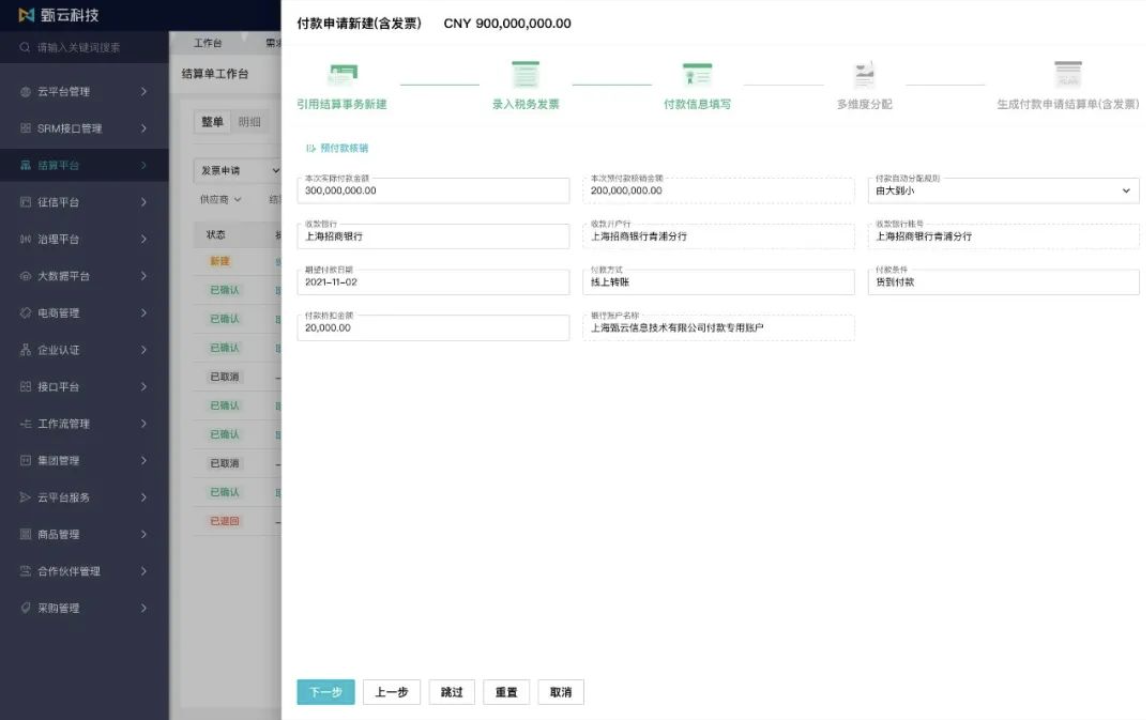1146x720 pixels.
Task: Expand 接口平台 using its chevron
Action: (144, 387)
